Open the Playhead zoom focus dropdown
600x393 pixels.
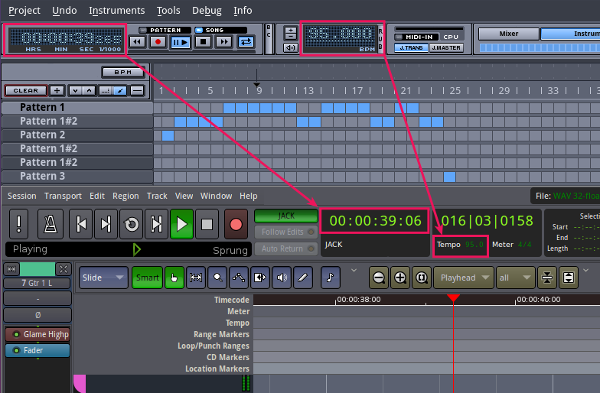pyautogui.click(x=463, y=277)
